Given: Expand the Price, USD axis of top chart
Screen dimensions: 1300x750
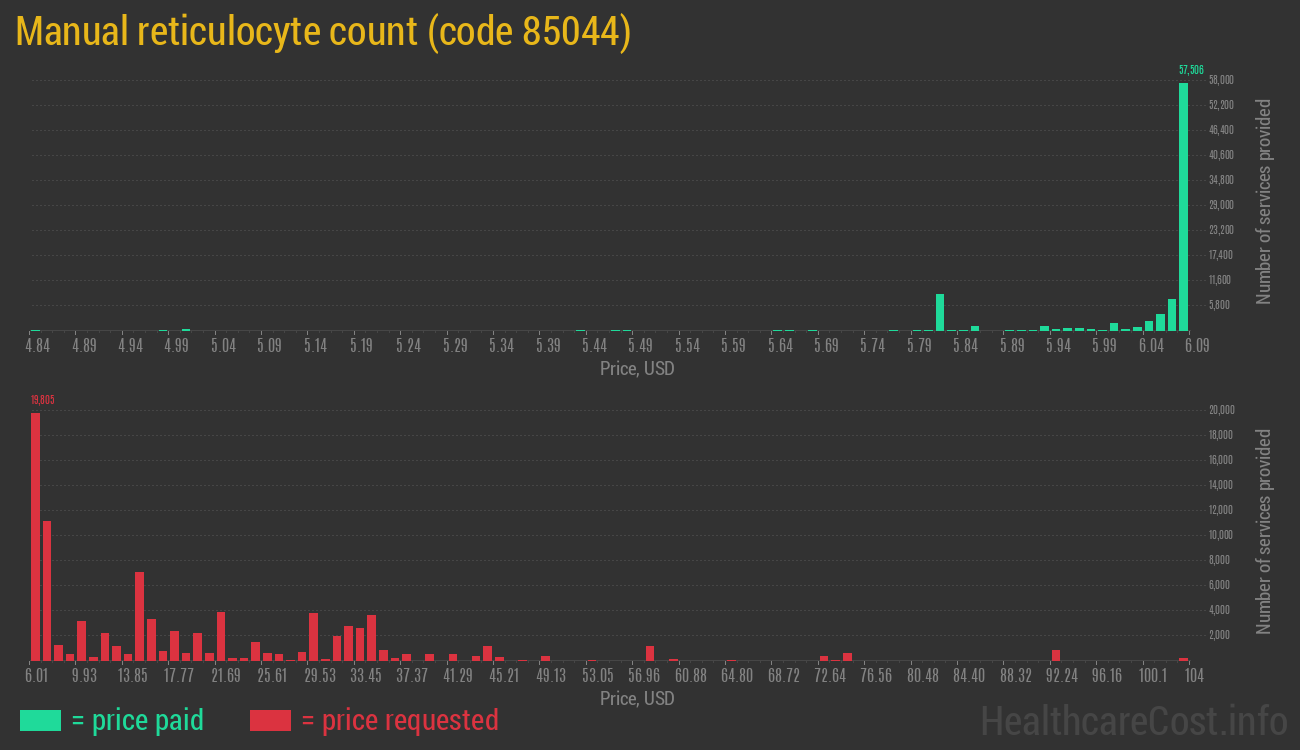Looking at the screenshot, I should click(x=635, y=369).
